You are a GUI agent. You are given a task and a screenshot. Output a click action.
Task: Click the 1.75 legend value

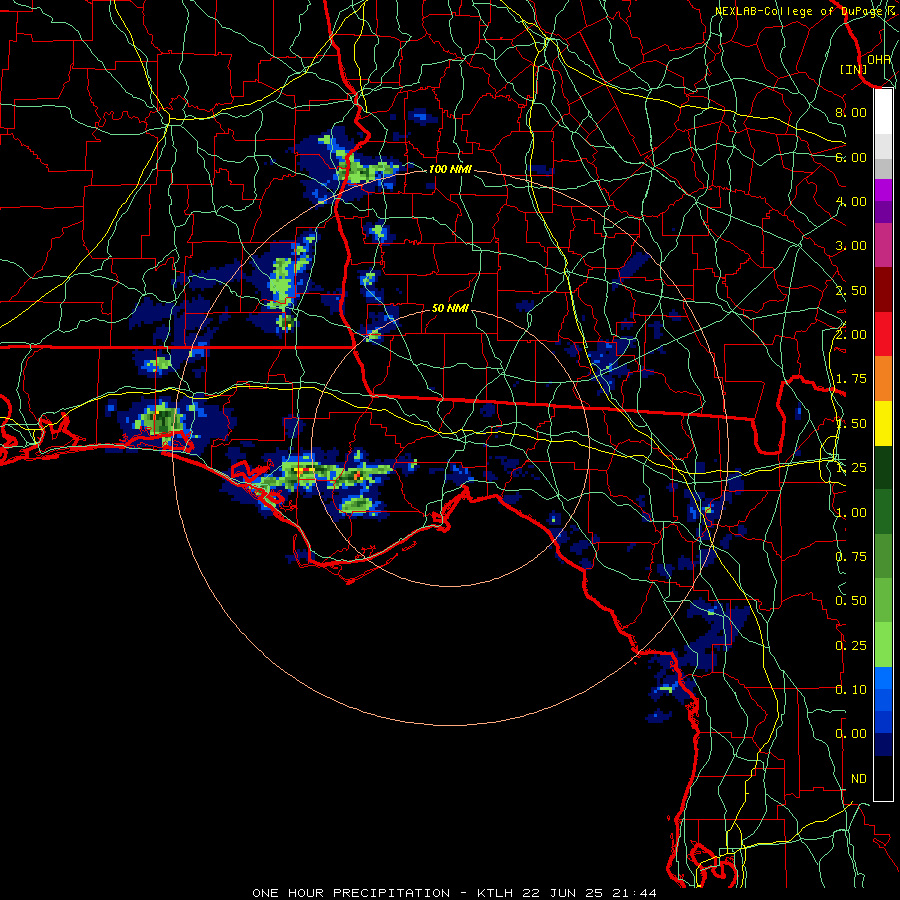(851, 379)
